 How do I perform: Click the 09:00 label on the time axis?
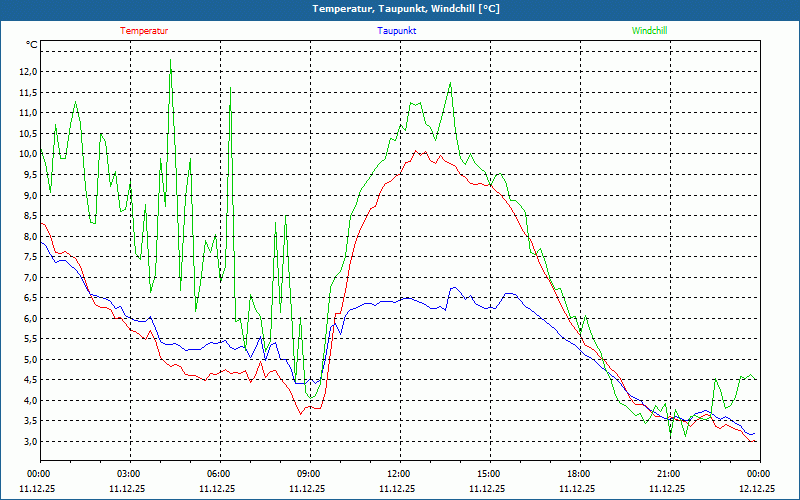pyautogui.click(x=309, y=474)
